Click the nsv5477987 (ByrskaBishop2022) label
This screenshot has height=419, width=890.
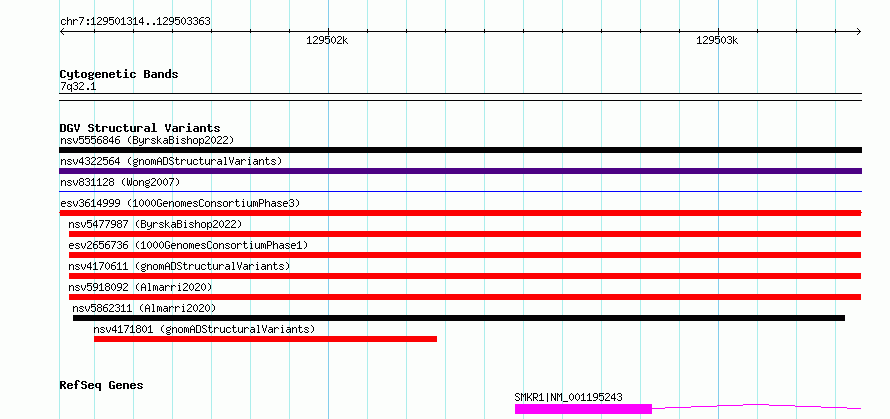coord(155,224)
